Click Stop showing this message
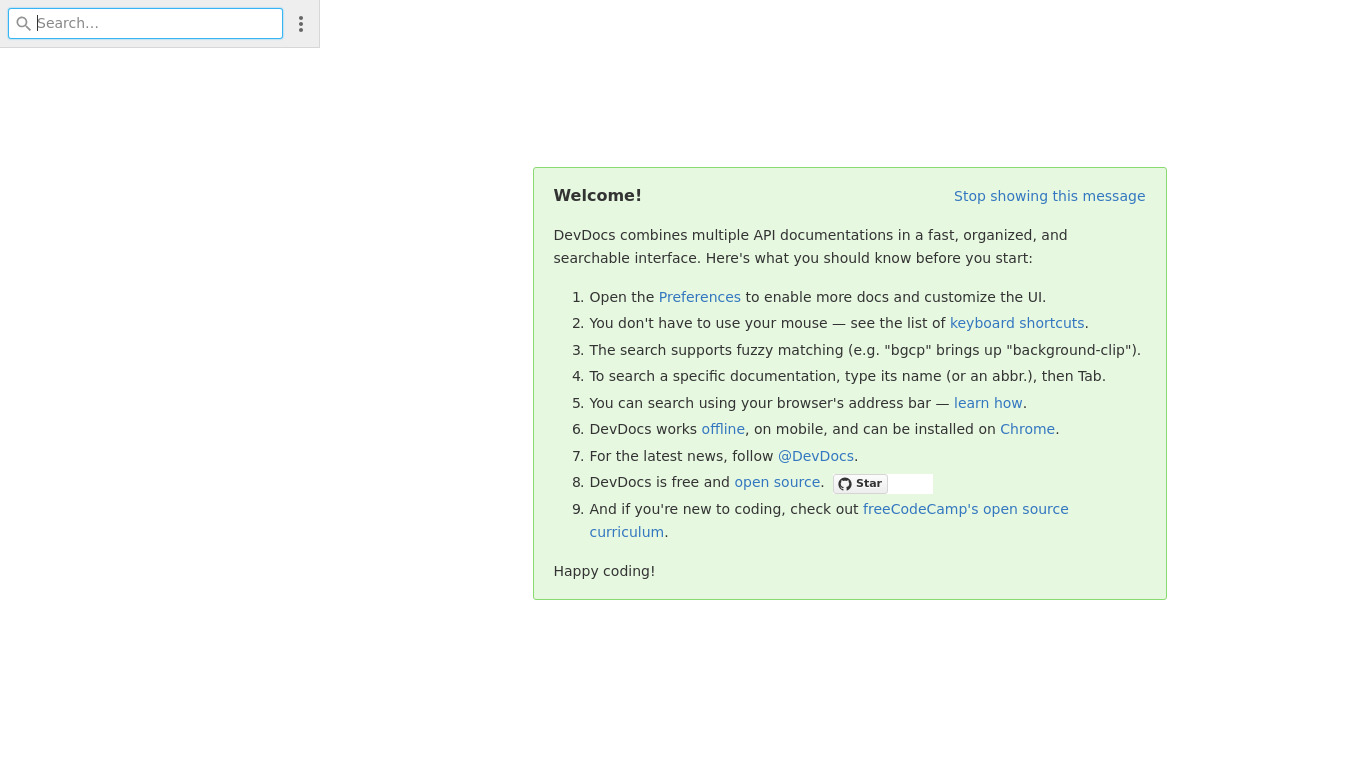1366x768 pixels. (1049, 196)
